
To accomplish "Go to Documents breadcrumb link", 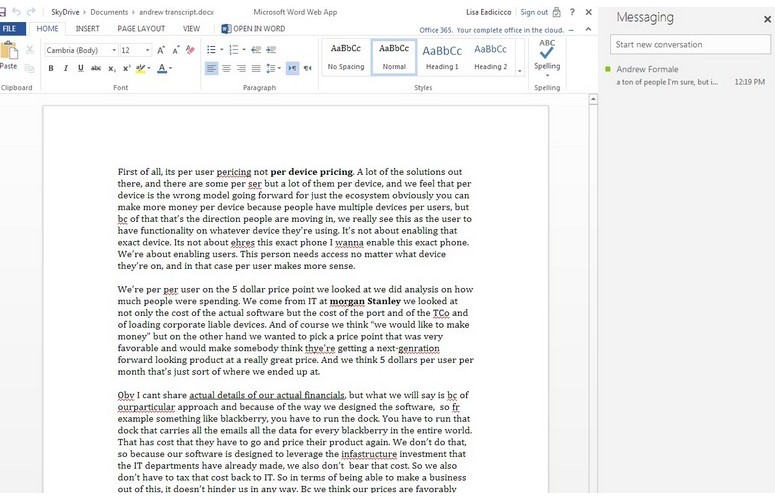I will (x=109, y=12).
